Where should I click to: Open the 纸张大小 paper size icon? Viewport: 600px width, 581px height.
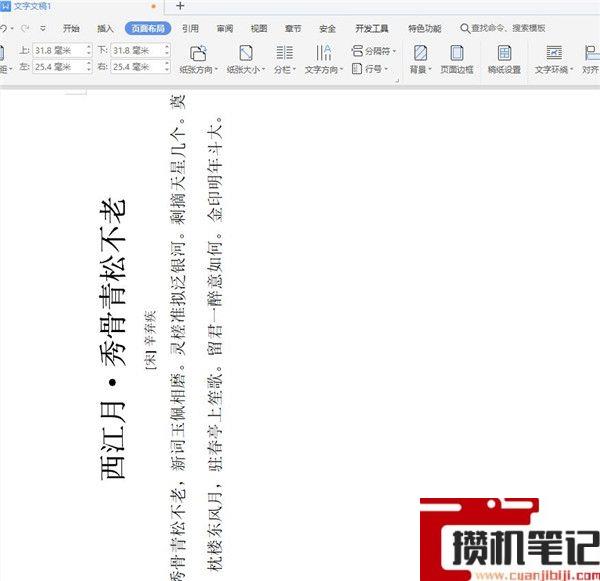(x=246, y=53)
